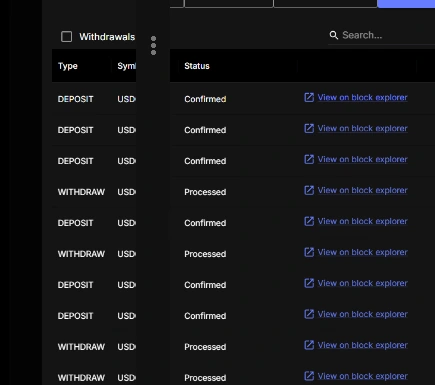Select Processed status in the first WITHDRAW row

coord(205,192)
